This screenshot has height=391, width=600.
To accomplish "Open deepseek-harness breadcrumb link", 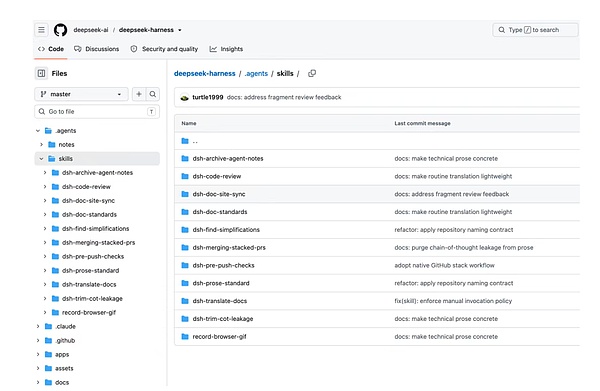I will (205, 73).
